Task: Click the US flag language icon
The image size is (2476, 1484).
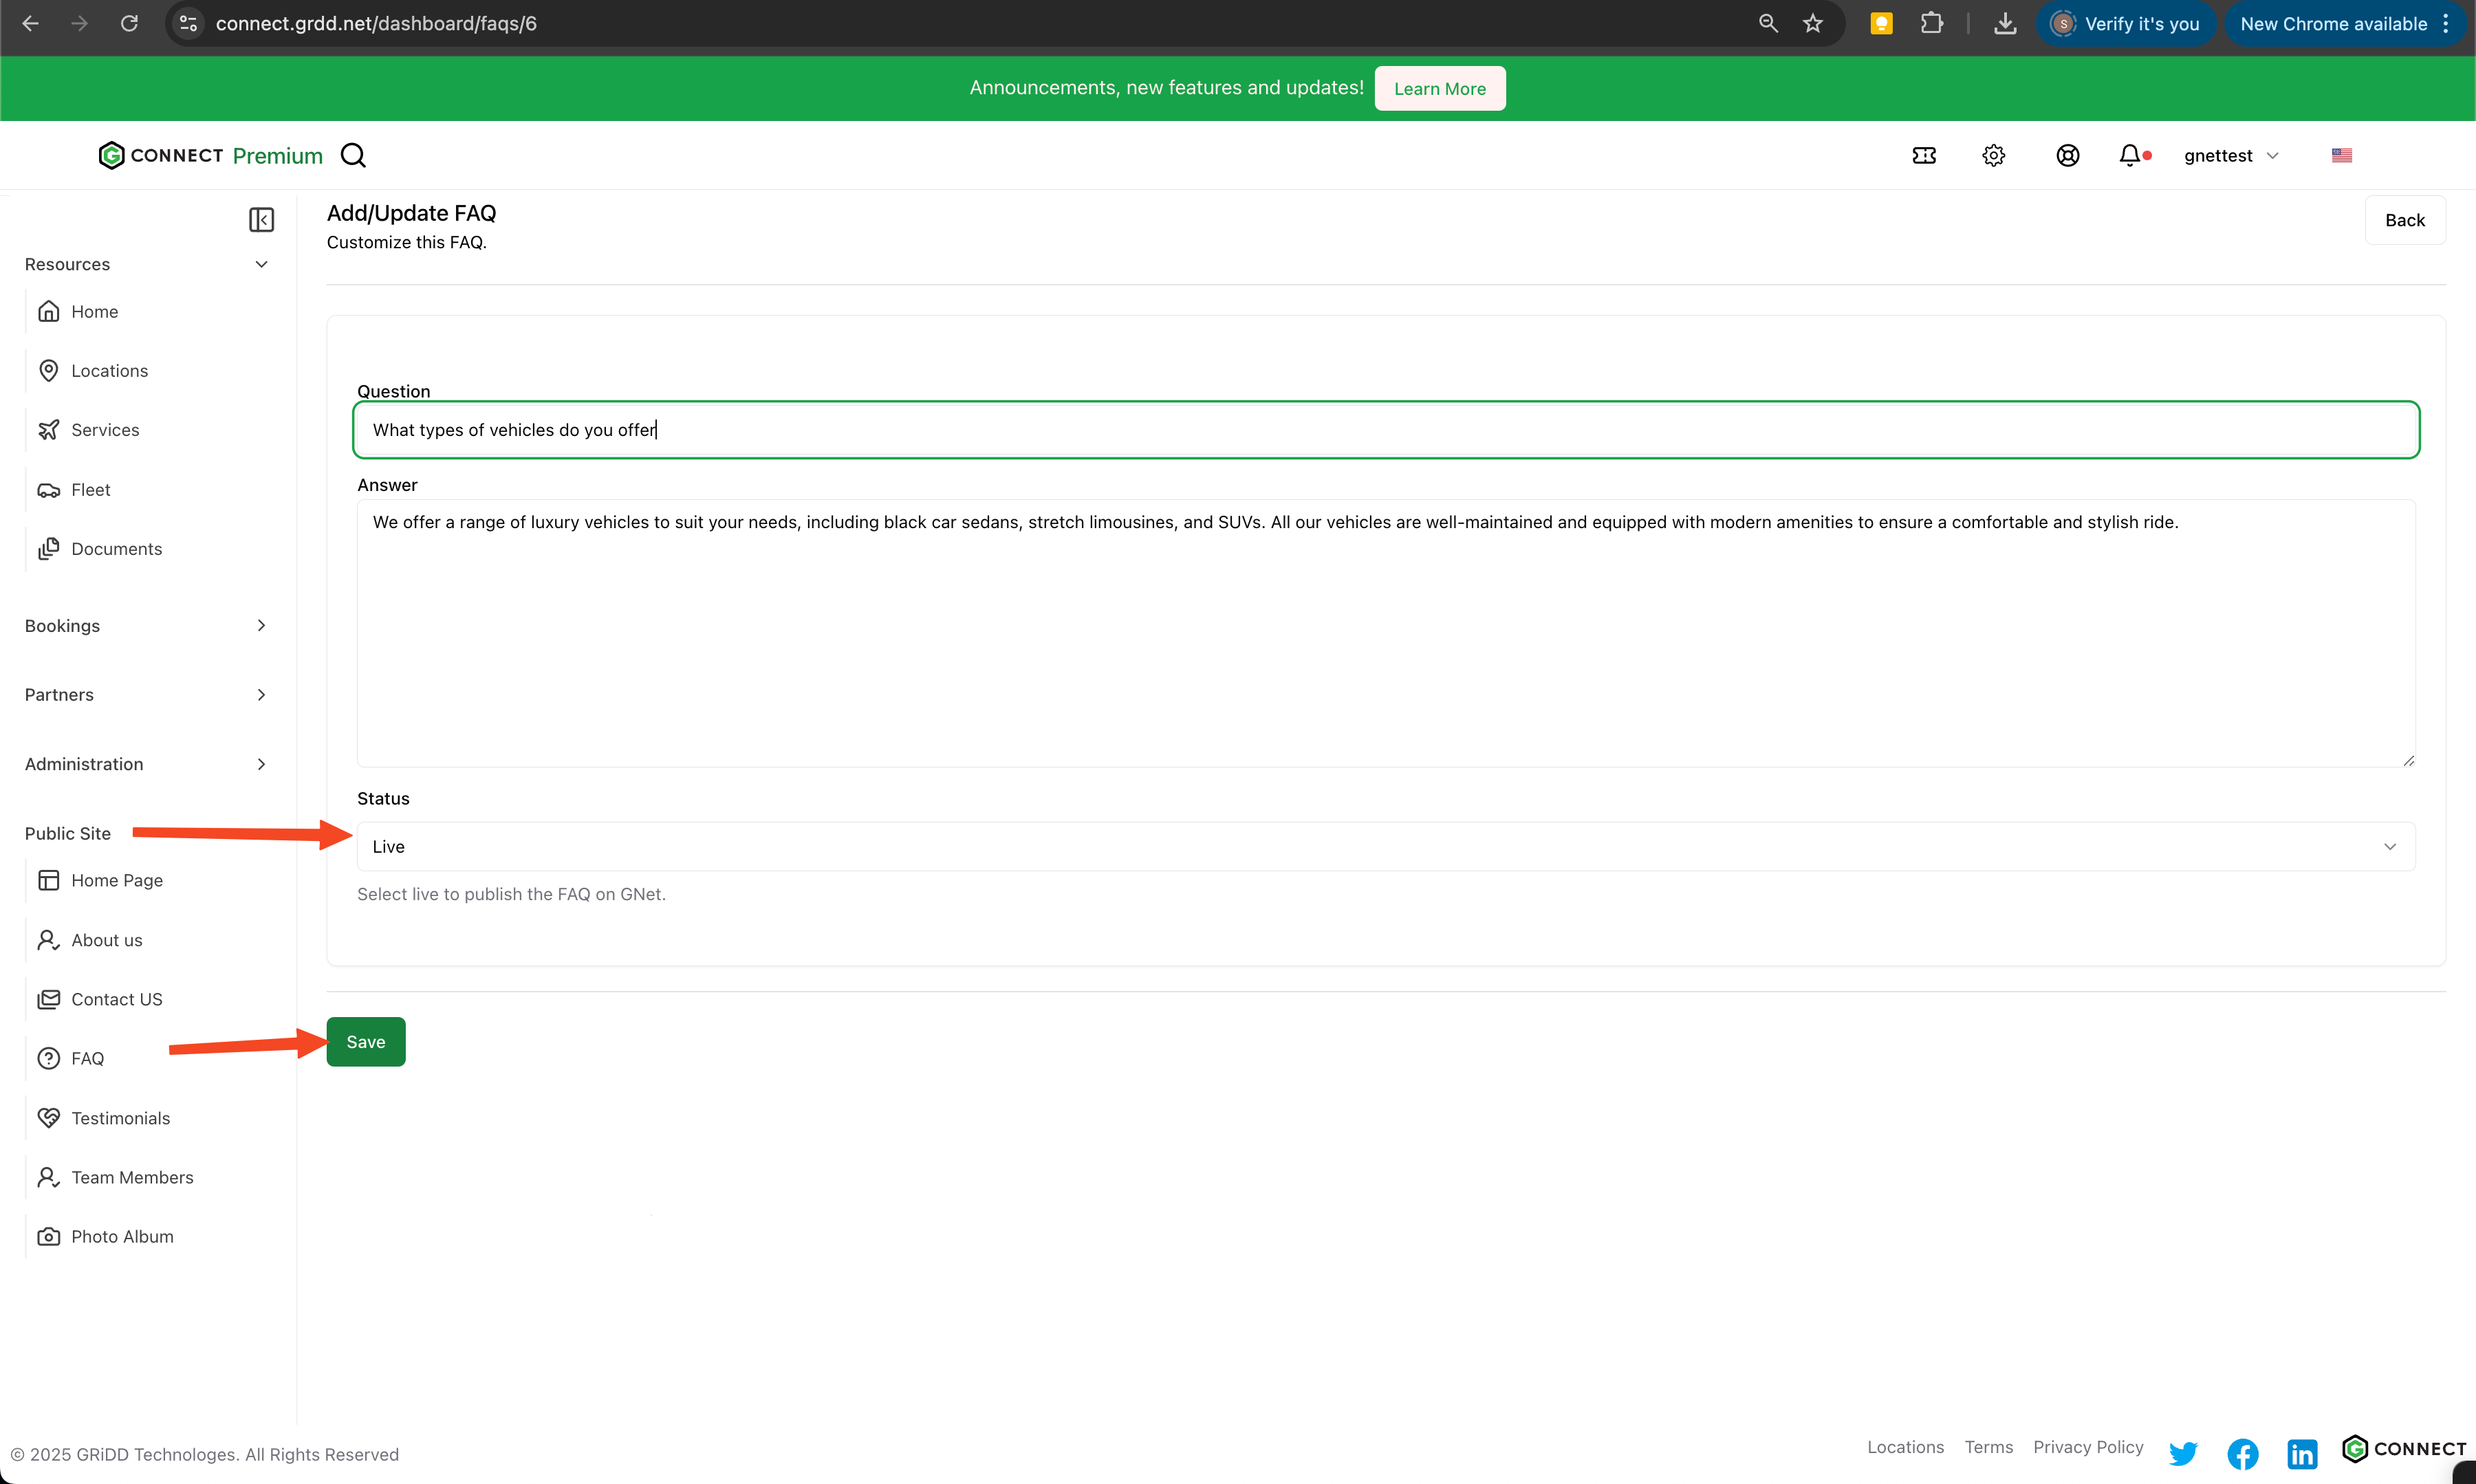Action: pyautogui.click(x=2341, y=155)
